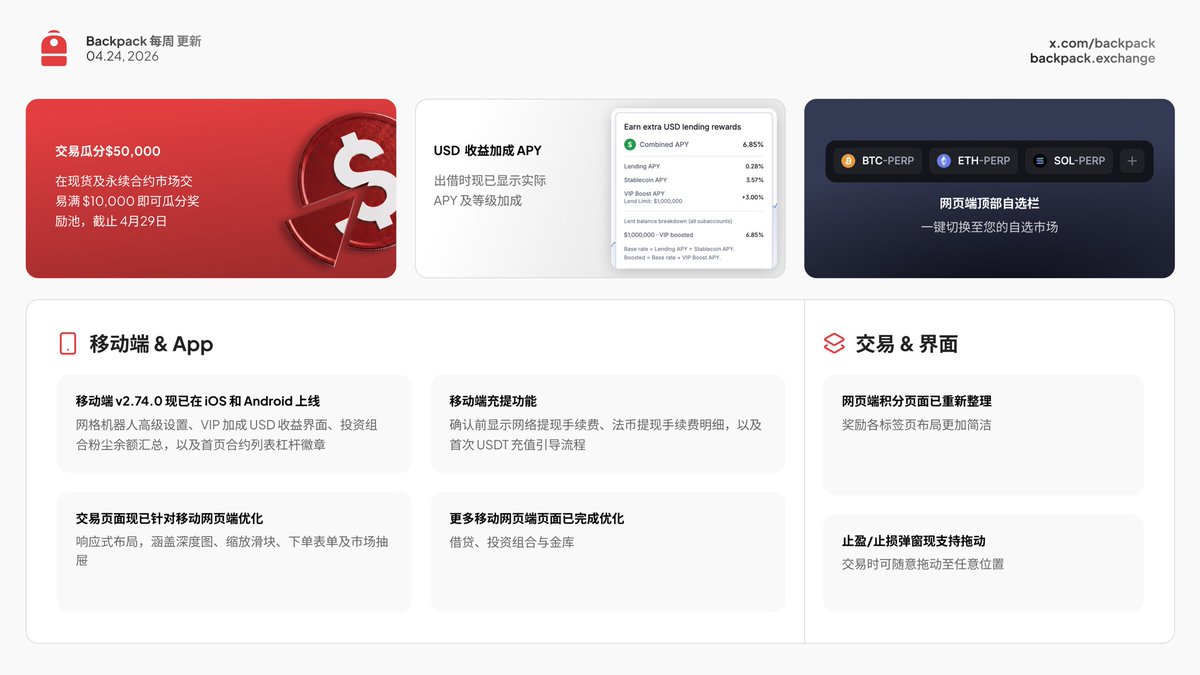Screen dimensions: 1200x675
Task: Open the backpack.exchange link
Action: tap(1092, 58)
